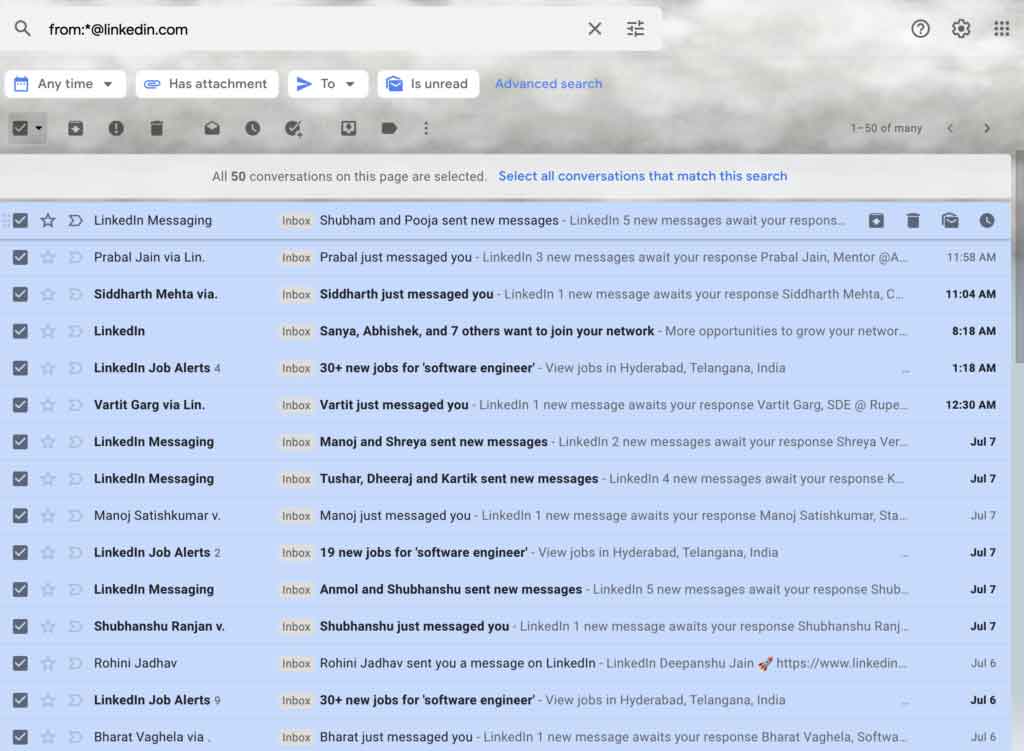Click the search query input field
The width and height of the screenshot is (1024, 751).
click(313, 29)
